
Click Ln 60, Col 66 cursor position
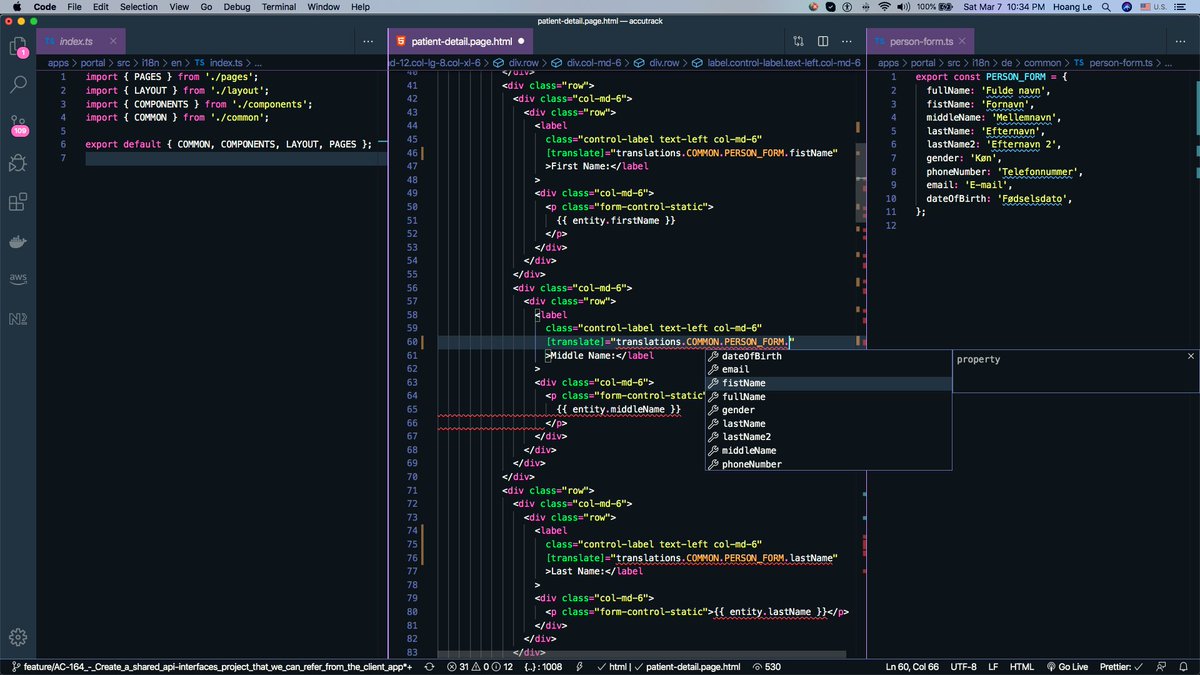pos(913,667)
